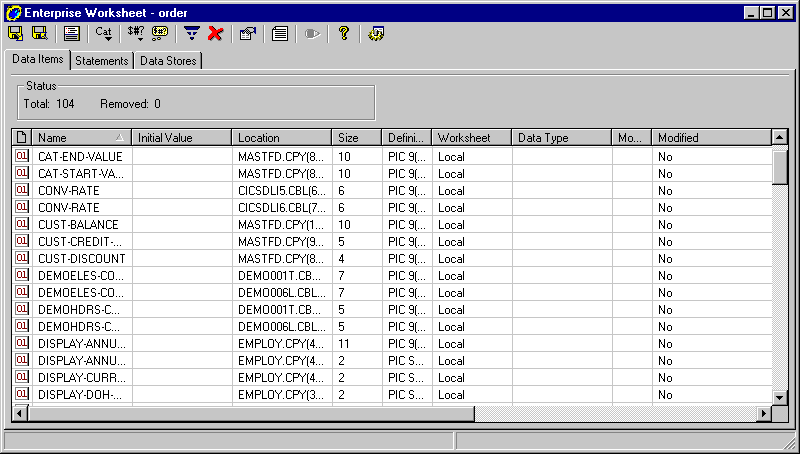This screenshot has height=454, width=800.
Task: Click the horizontal scrollbar left arrow
Action: click(x=19, y=414)
